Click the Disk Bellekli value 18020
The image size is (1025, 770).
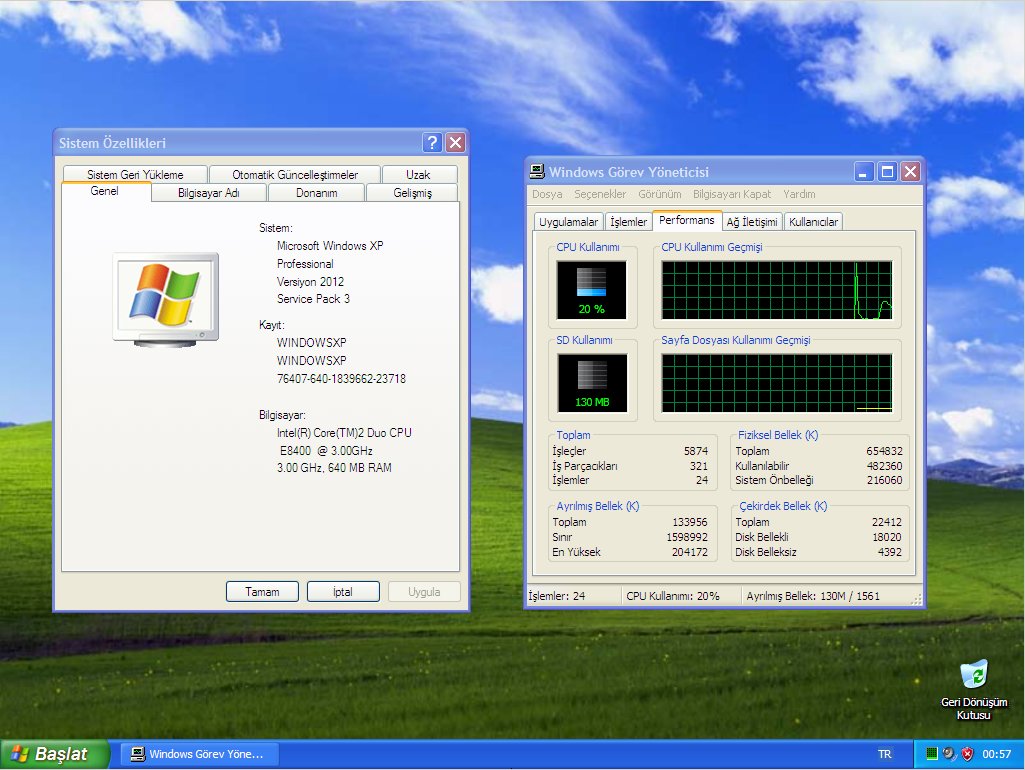[x=886, y=537]
